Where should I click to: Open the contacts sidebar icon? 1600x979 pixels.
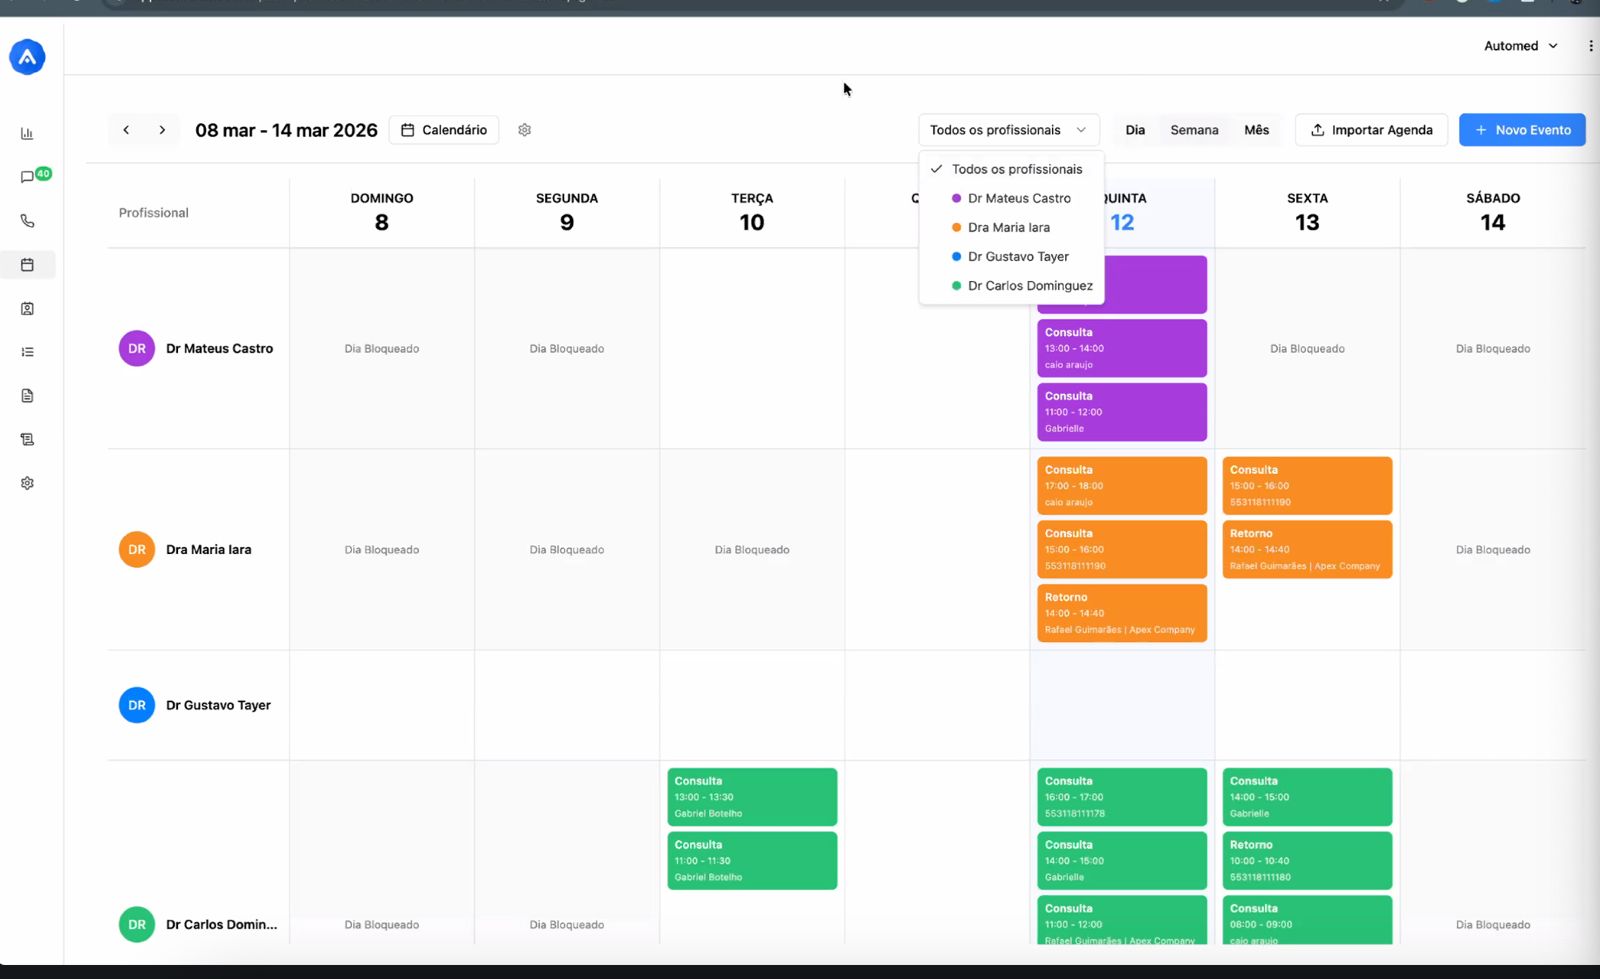[x=27, y=309]
